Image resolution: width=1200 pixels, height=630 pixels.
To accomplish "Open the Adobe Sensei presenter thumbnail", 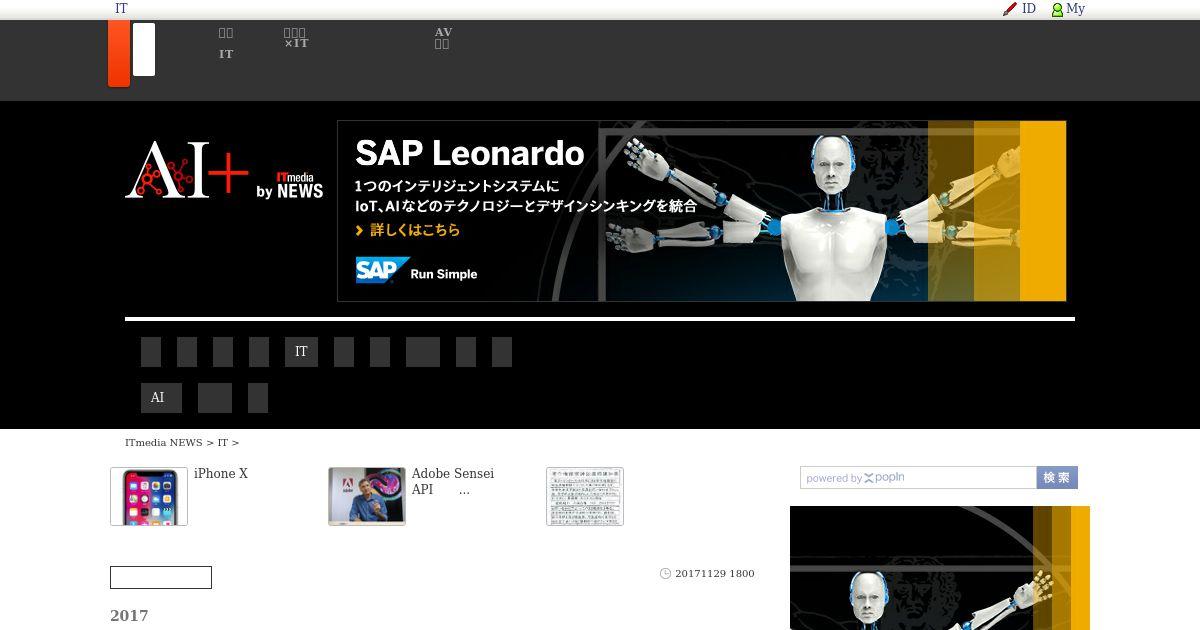I will [x=367, y=496].
